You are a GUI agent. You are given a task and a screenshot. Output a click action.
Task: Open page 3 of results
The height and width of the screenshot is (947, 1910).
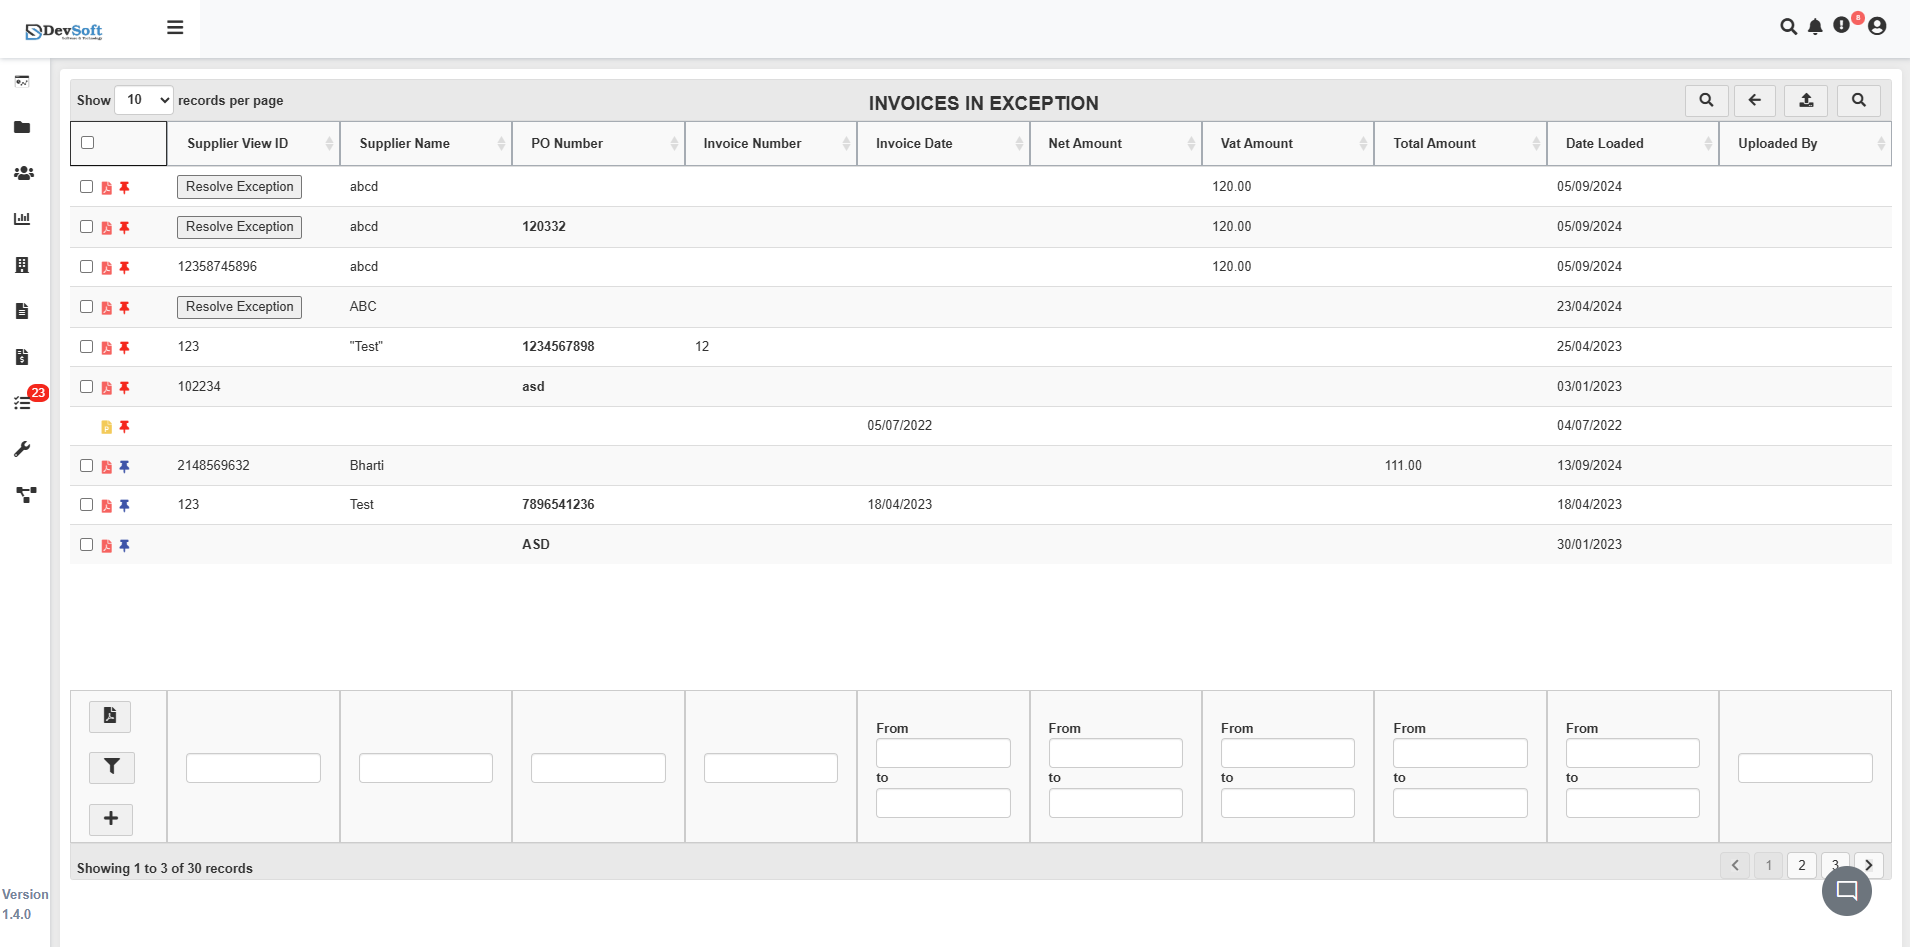1835,865
